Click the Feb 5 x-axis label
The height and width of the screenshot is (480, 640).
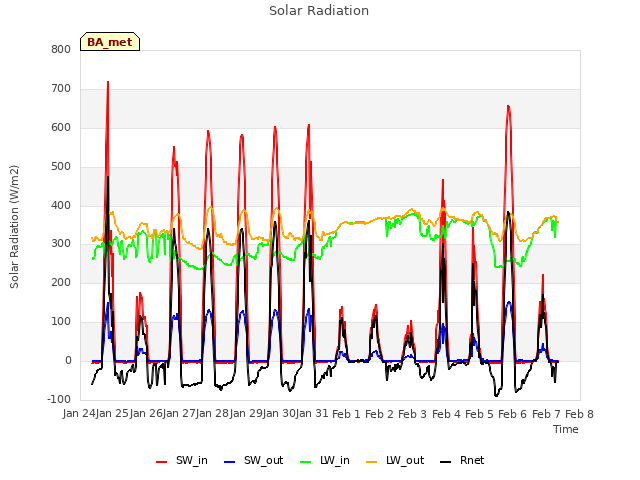coord(479,414)
